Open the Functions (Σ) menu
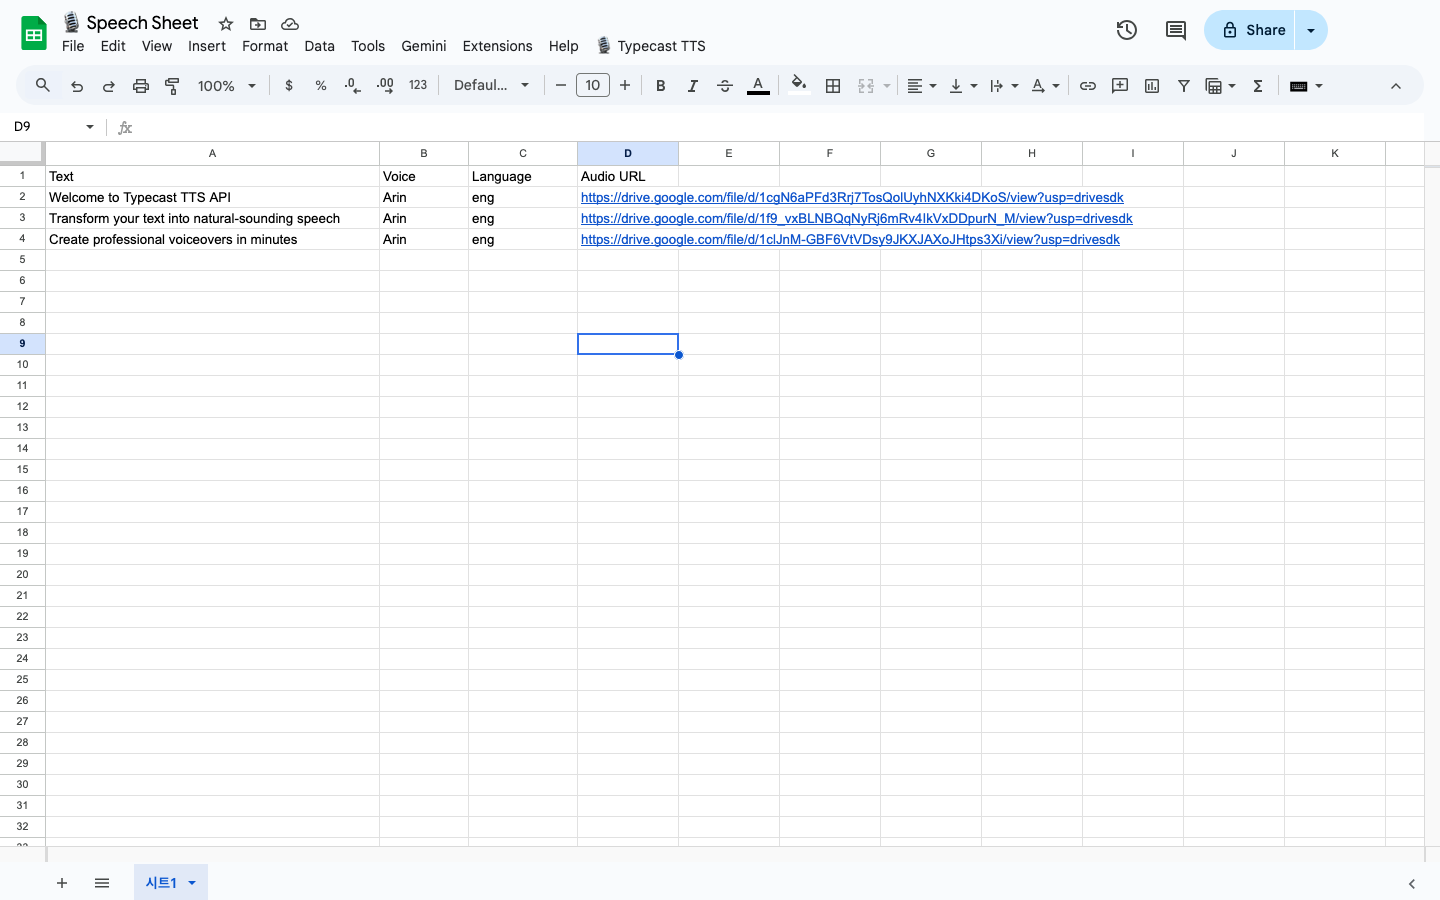Image resolution: width=1440 pixels, height=900 pixels. (x=1257, y=85)
